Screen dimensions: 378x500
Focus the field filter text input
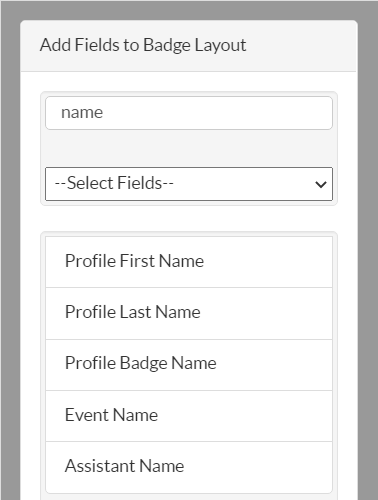coord(189,113)
